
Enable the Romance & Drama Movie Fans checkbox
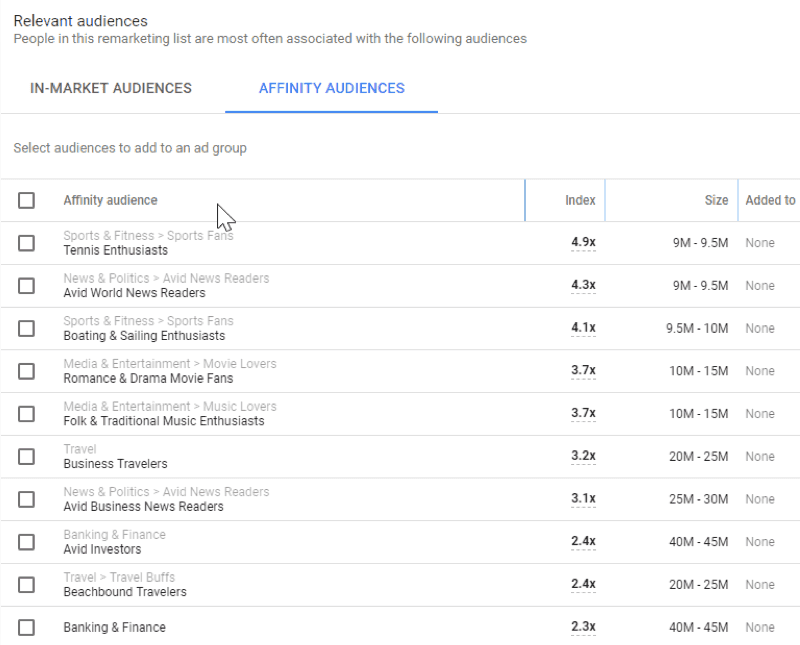pos(26,371)
